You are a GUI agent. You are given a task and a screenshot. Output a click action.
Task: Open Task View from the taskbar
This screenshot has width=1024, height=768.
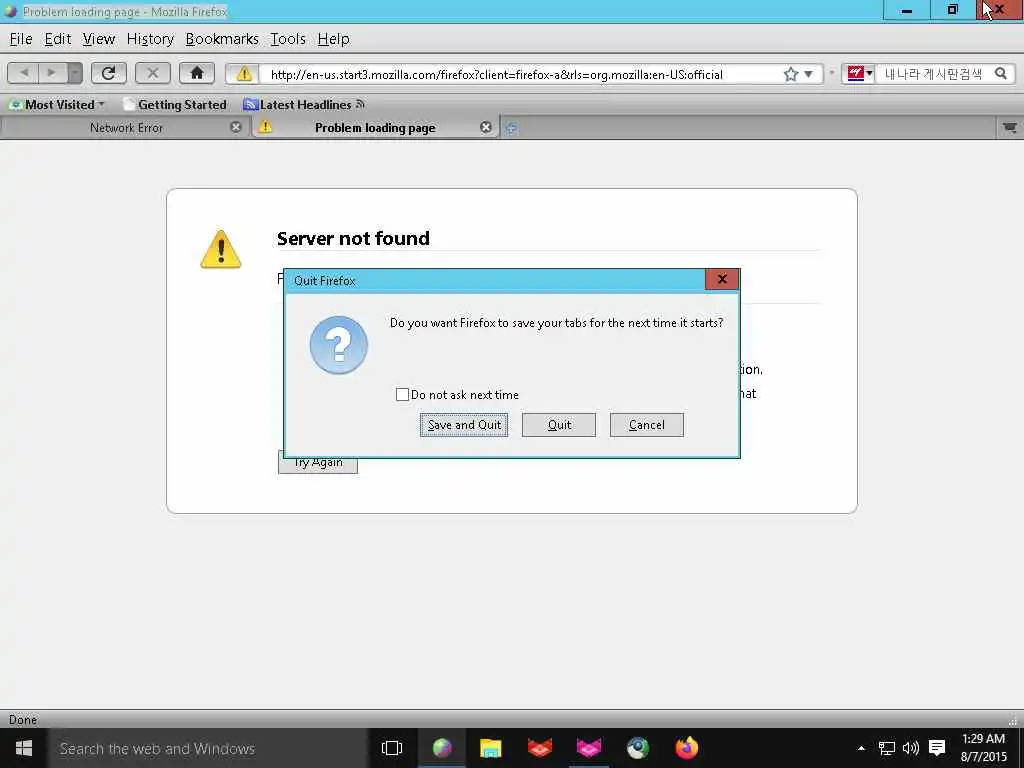point(392,748)
